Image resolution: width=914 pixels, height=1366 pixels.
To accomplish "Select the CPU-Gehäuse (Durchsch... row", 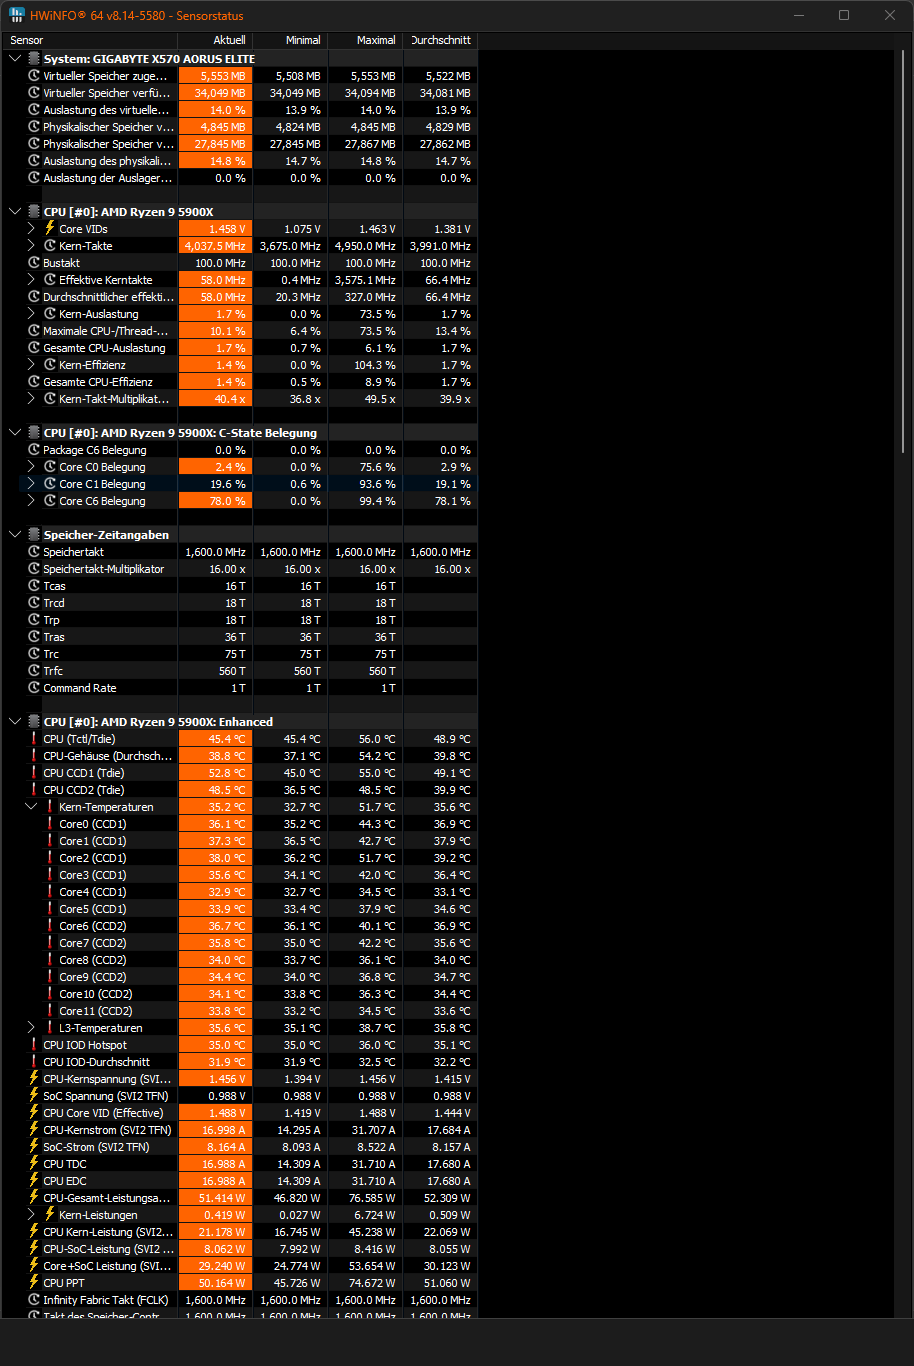I will point(239,756).
